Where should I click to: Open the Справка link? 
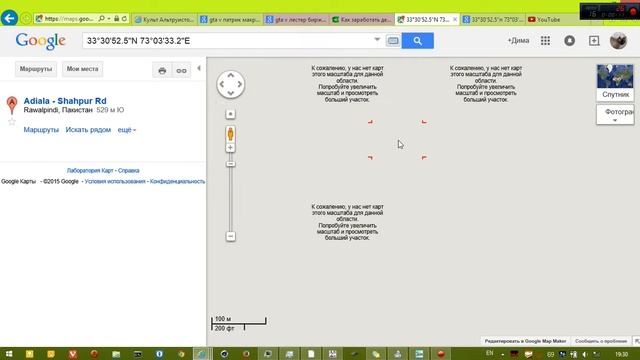(x=129, y=171)
